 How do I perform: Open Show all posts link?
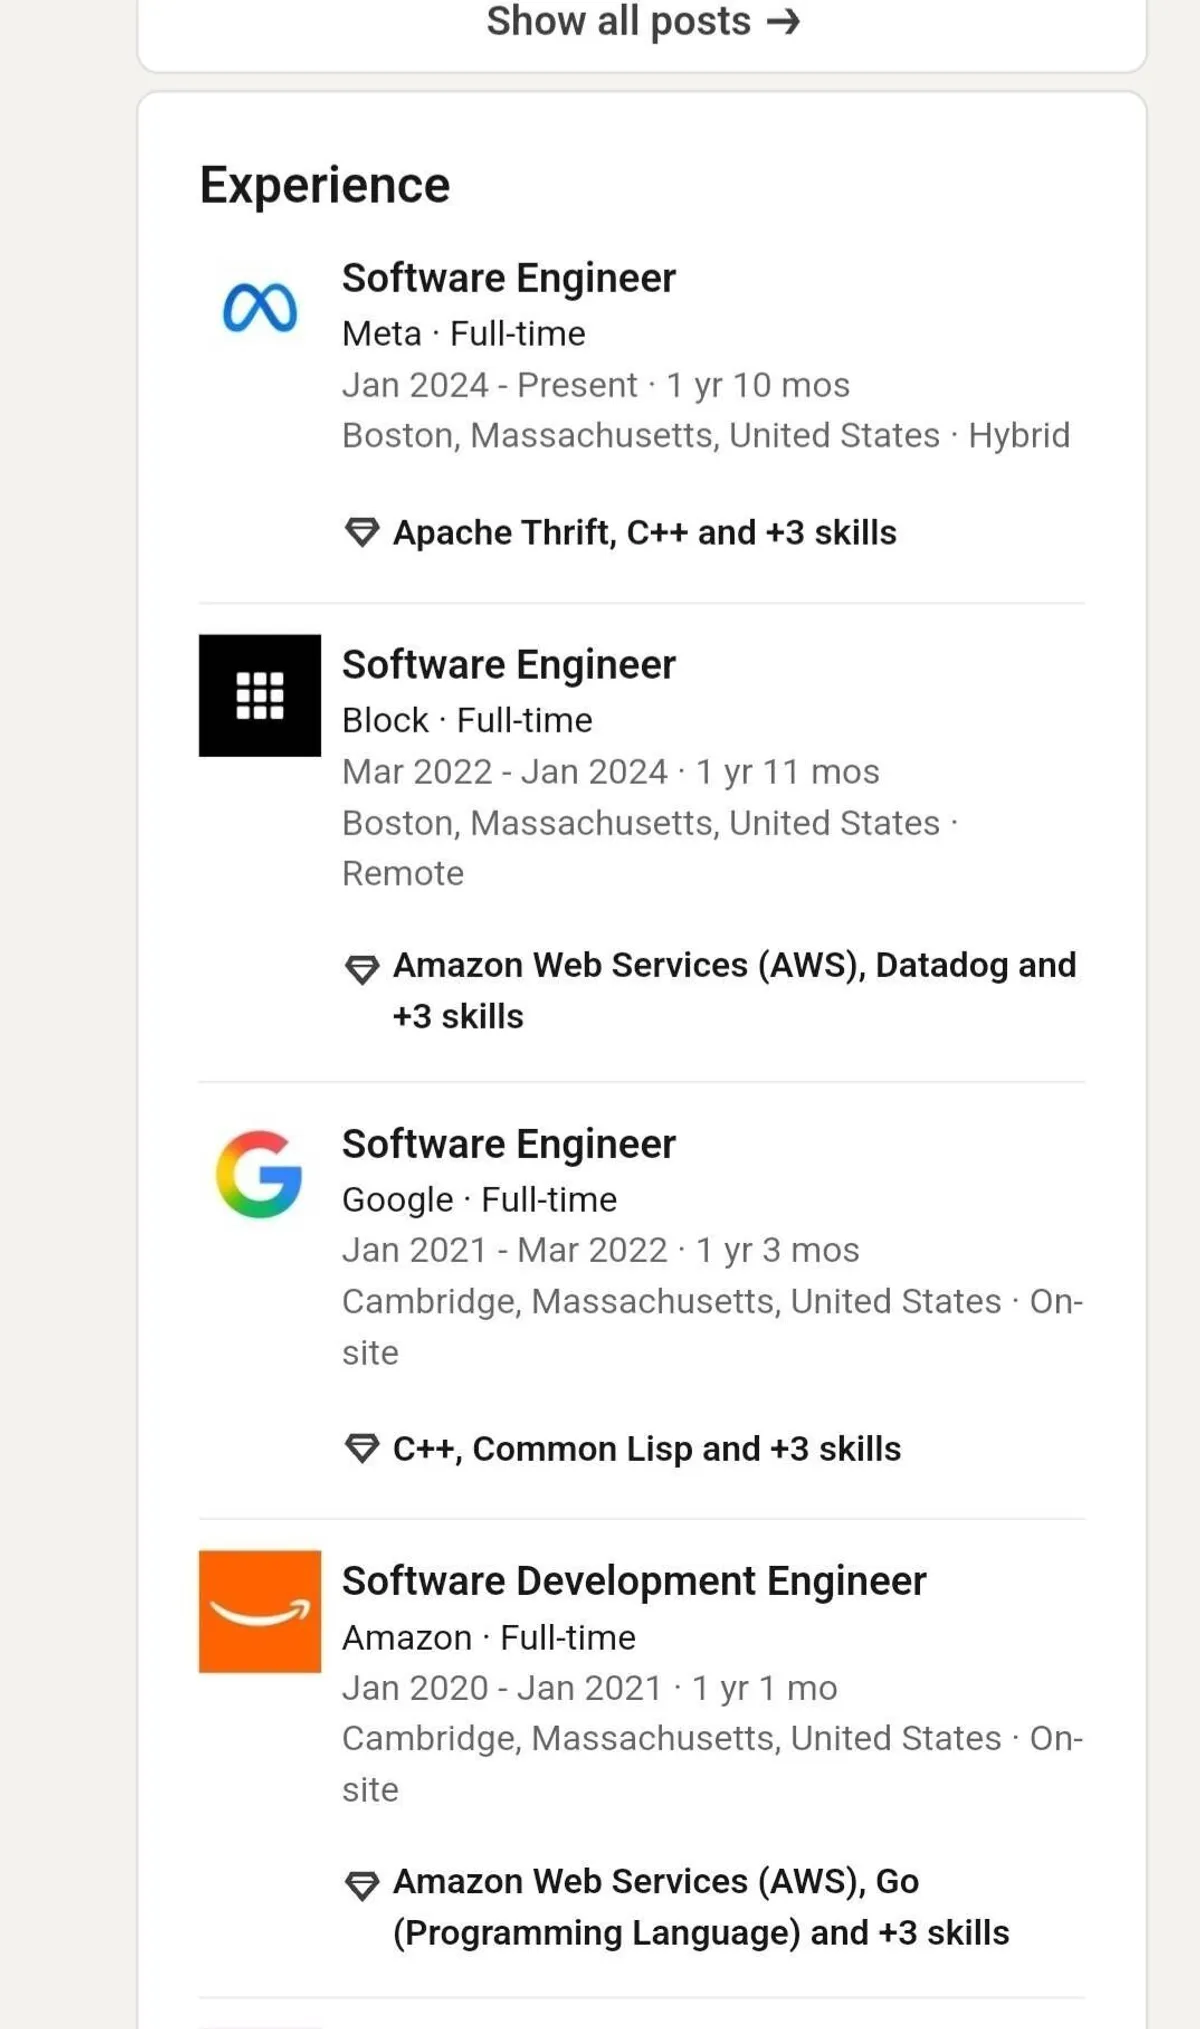coord(642,22)
